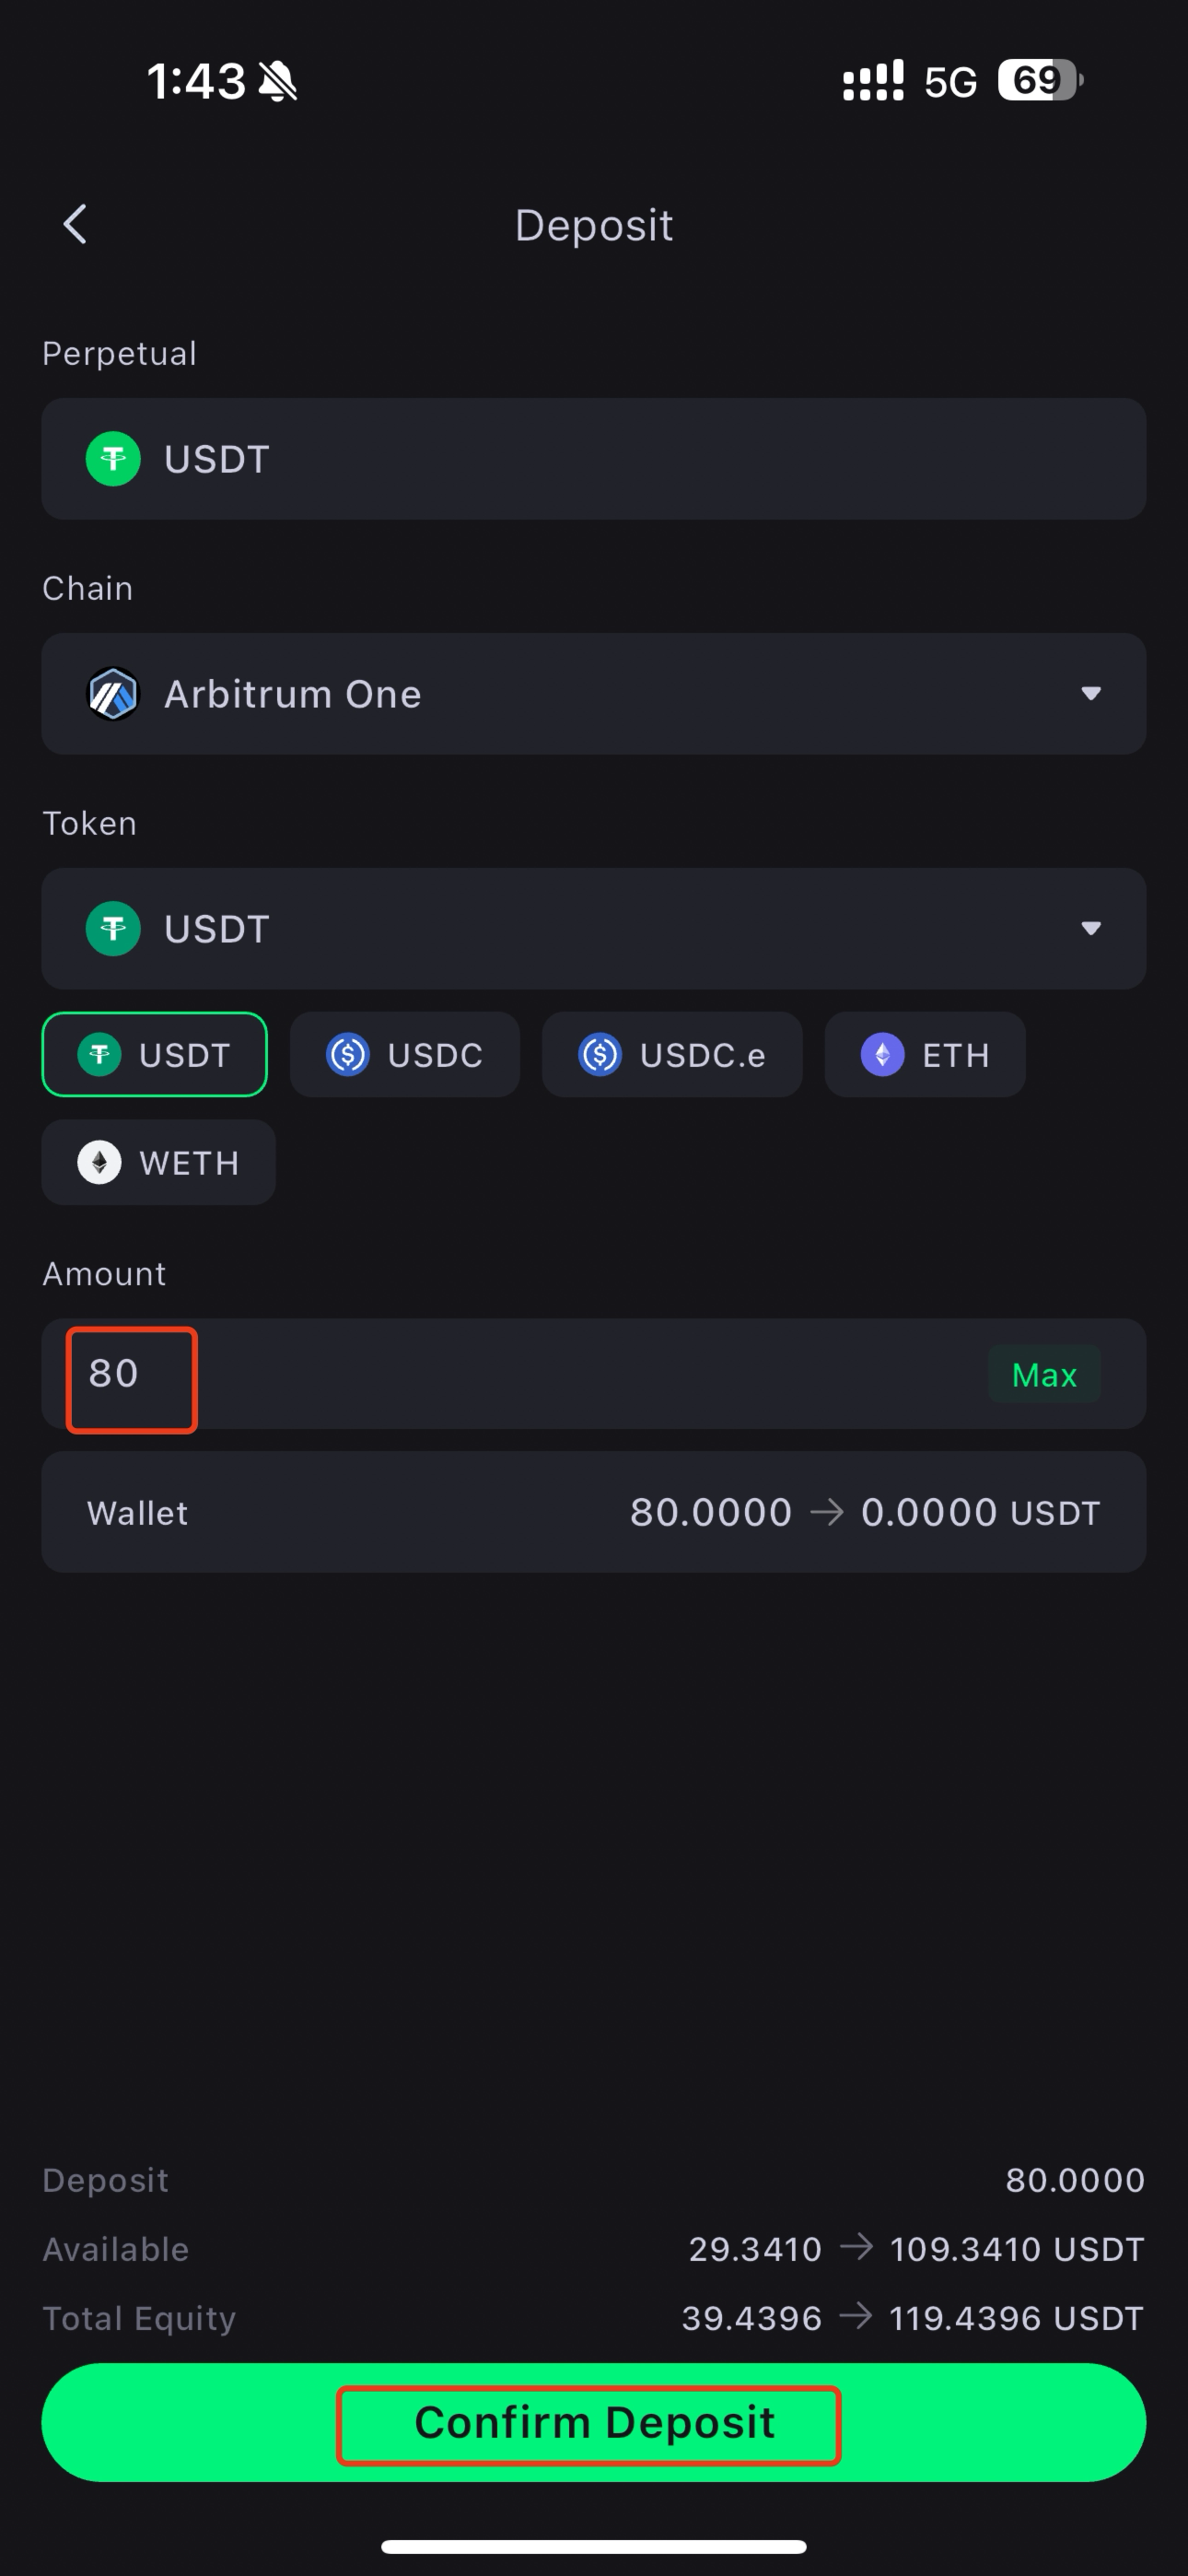Expand the Arbitrum One chain selector
Viewport: 1188px width, 2576px height.
point(593,694)
